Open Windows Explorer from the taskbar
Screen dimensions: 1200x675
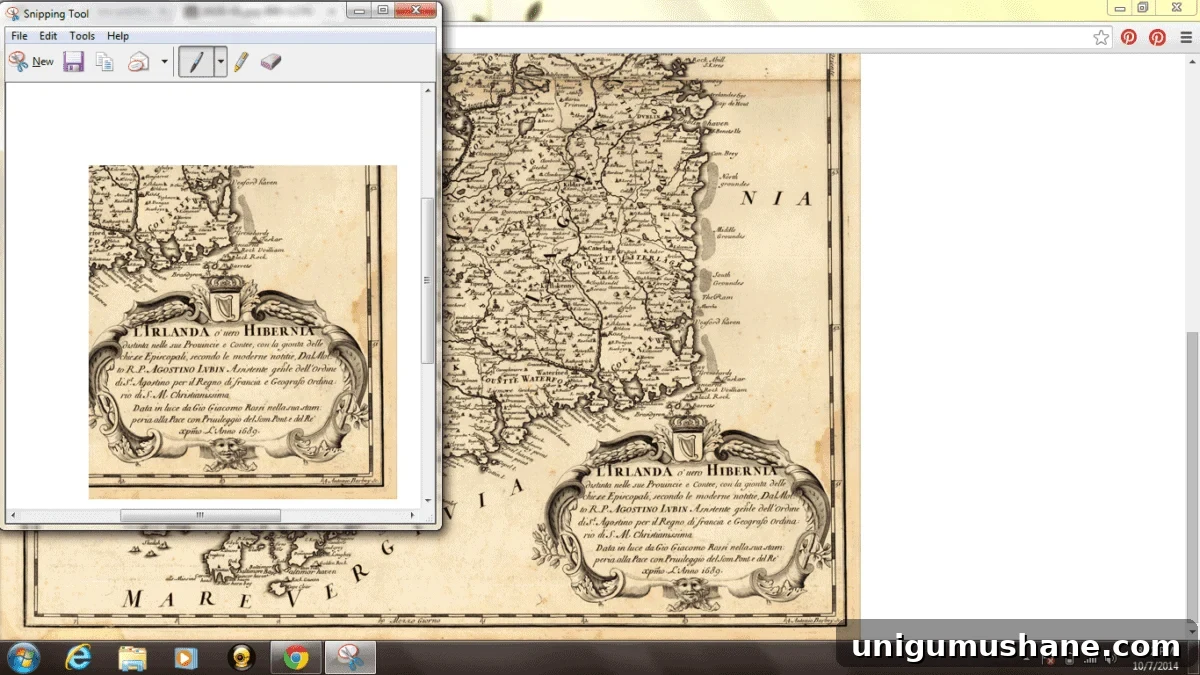click(133, 657)
